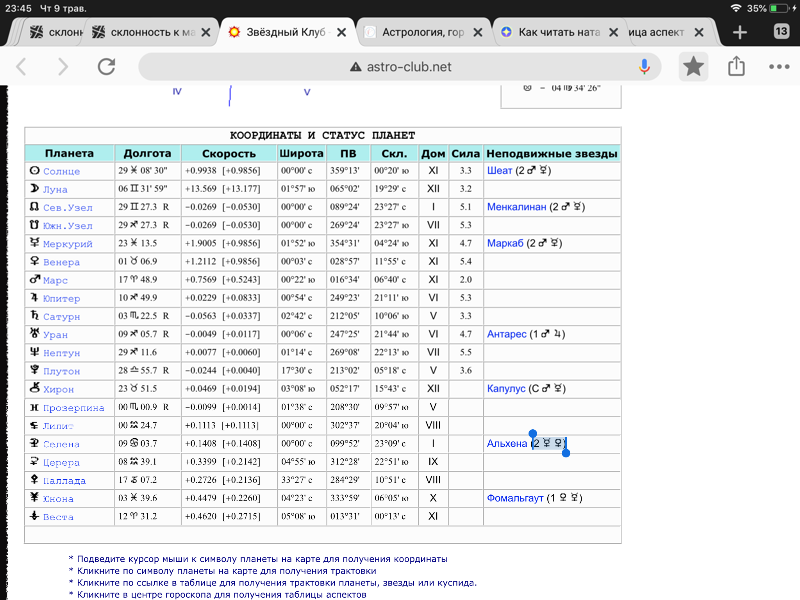Switch to first склонн tab
This screenshot has width=800, height=600.
pos(56,32)
